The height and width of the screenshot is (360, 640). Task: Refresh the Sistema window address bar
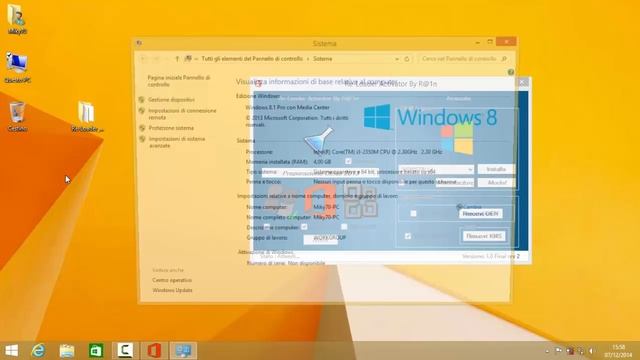coord(407,59)
